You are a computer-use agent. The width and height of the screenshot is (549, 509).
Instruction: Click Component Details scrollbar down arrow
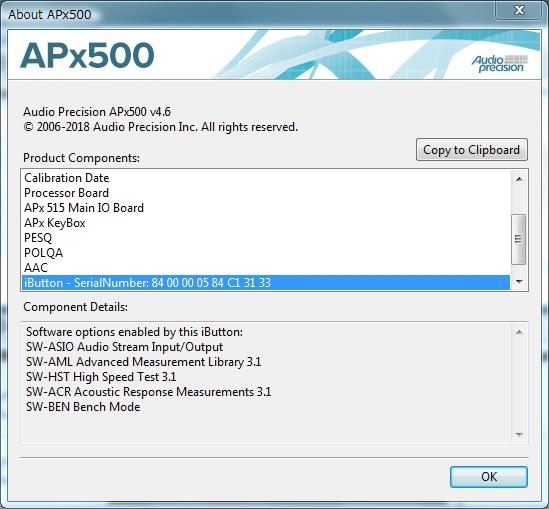click(x=519, y=434)
